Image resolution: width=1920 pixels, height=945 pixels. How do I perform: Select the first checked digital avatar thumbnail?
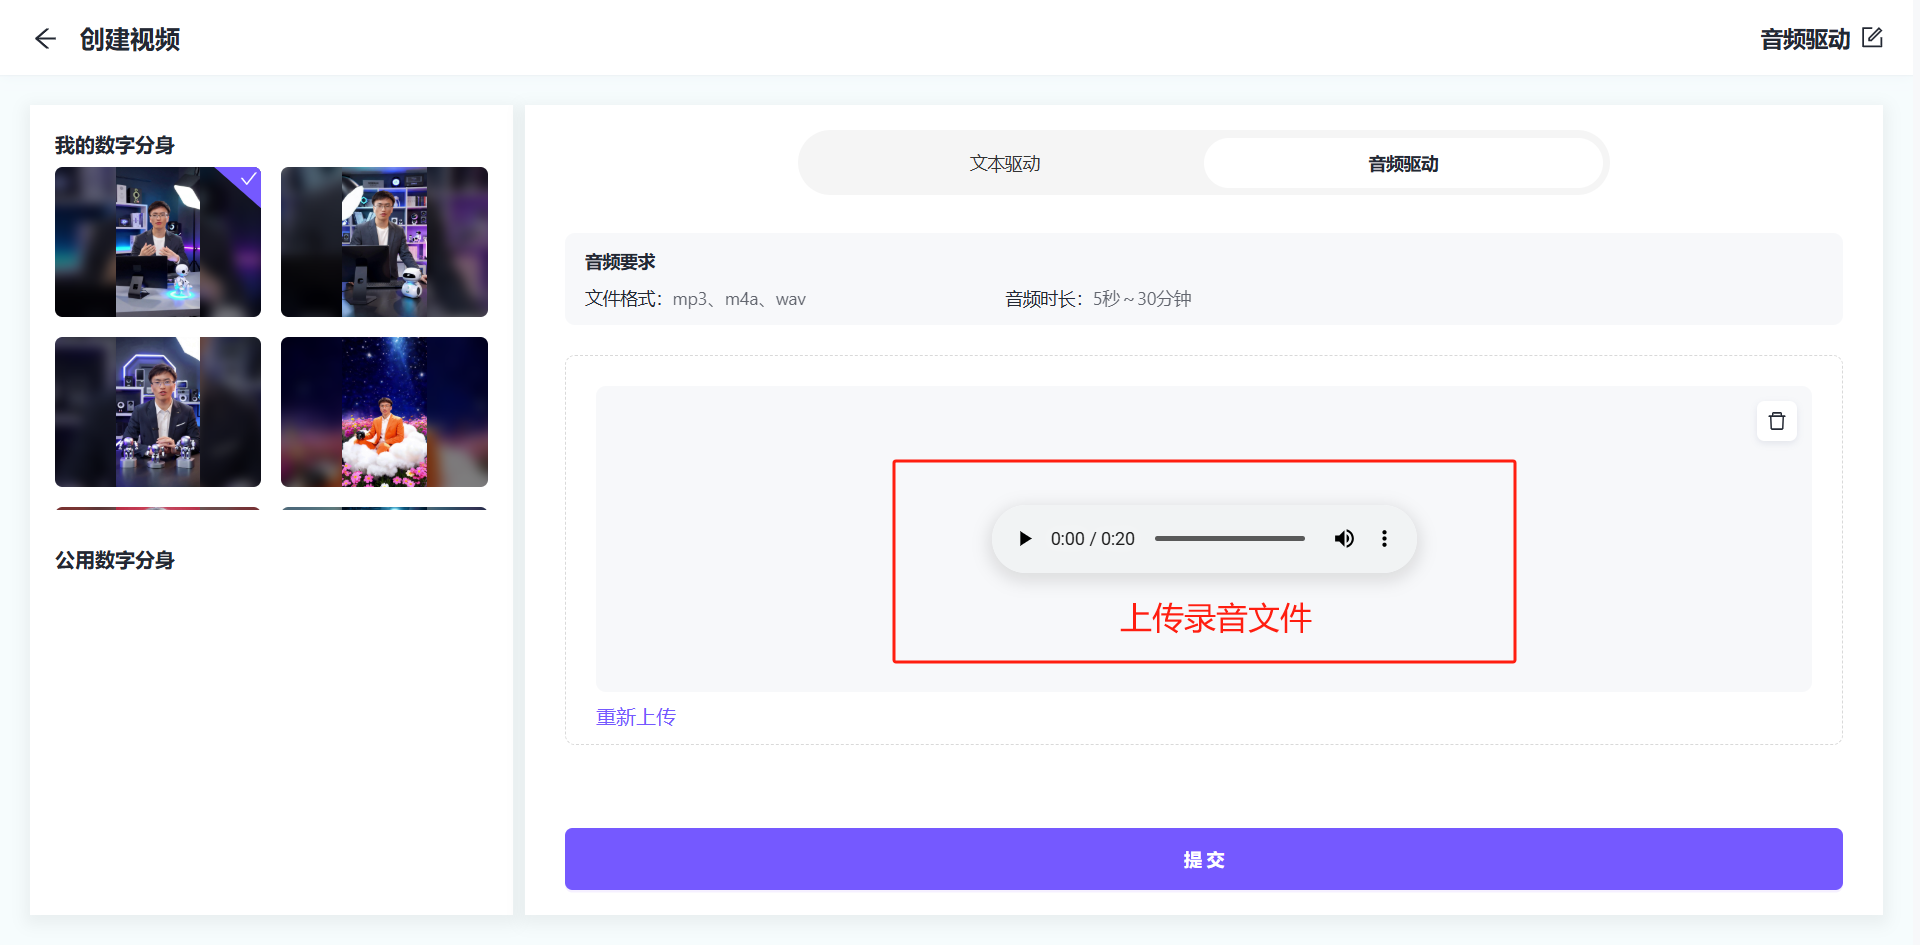pos(158,242)
